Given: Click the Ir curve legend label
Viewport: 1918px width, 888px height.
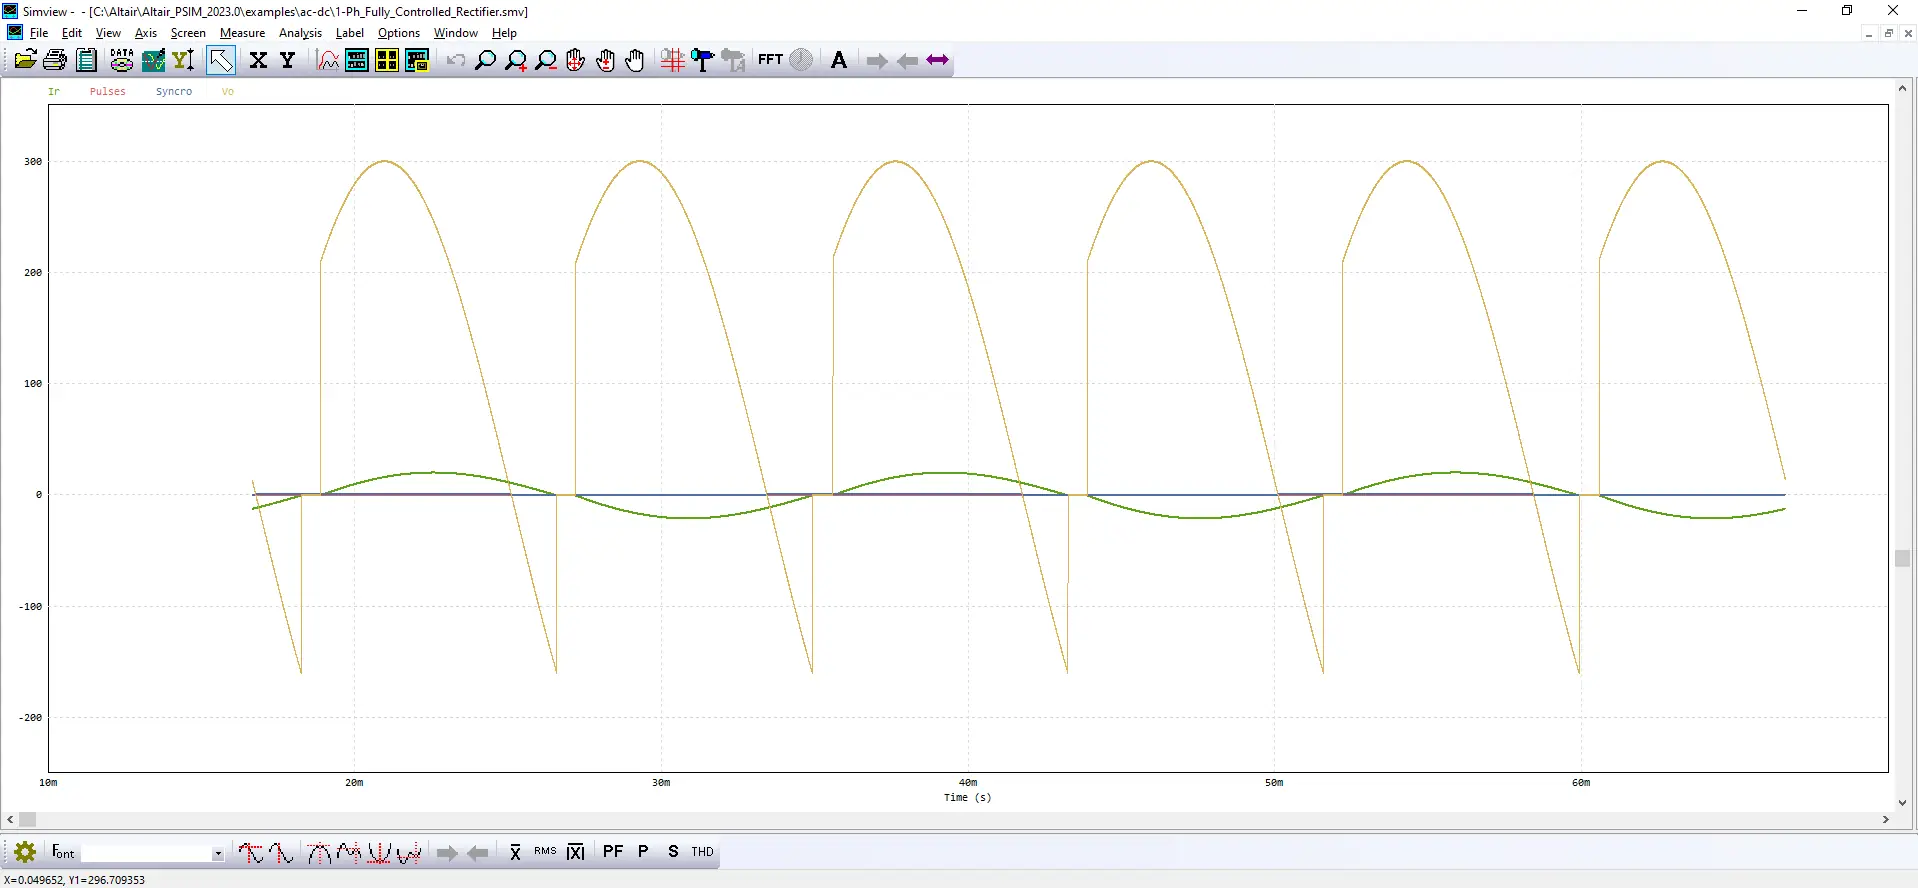Looking at the screenshot, I should pyautogui.click(x=54, y=91).
